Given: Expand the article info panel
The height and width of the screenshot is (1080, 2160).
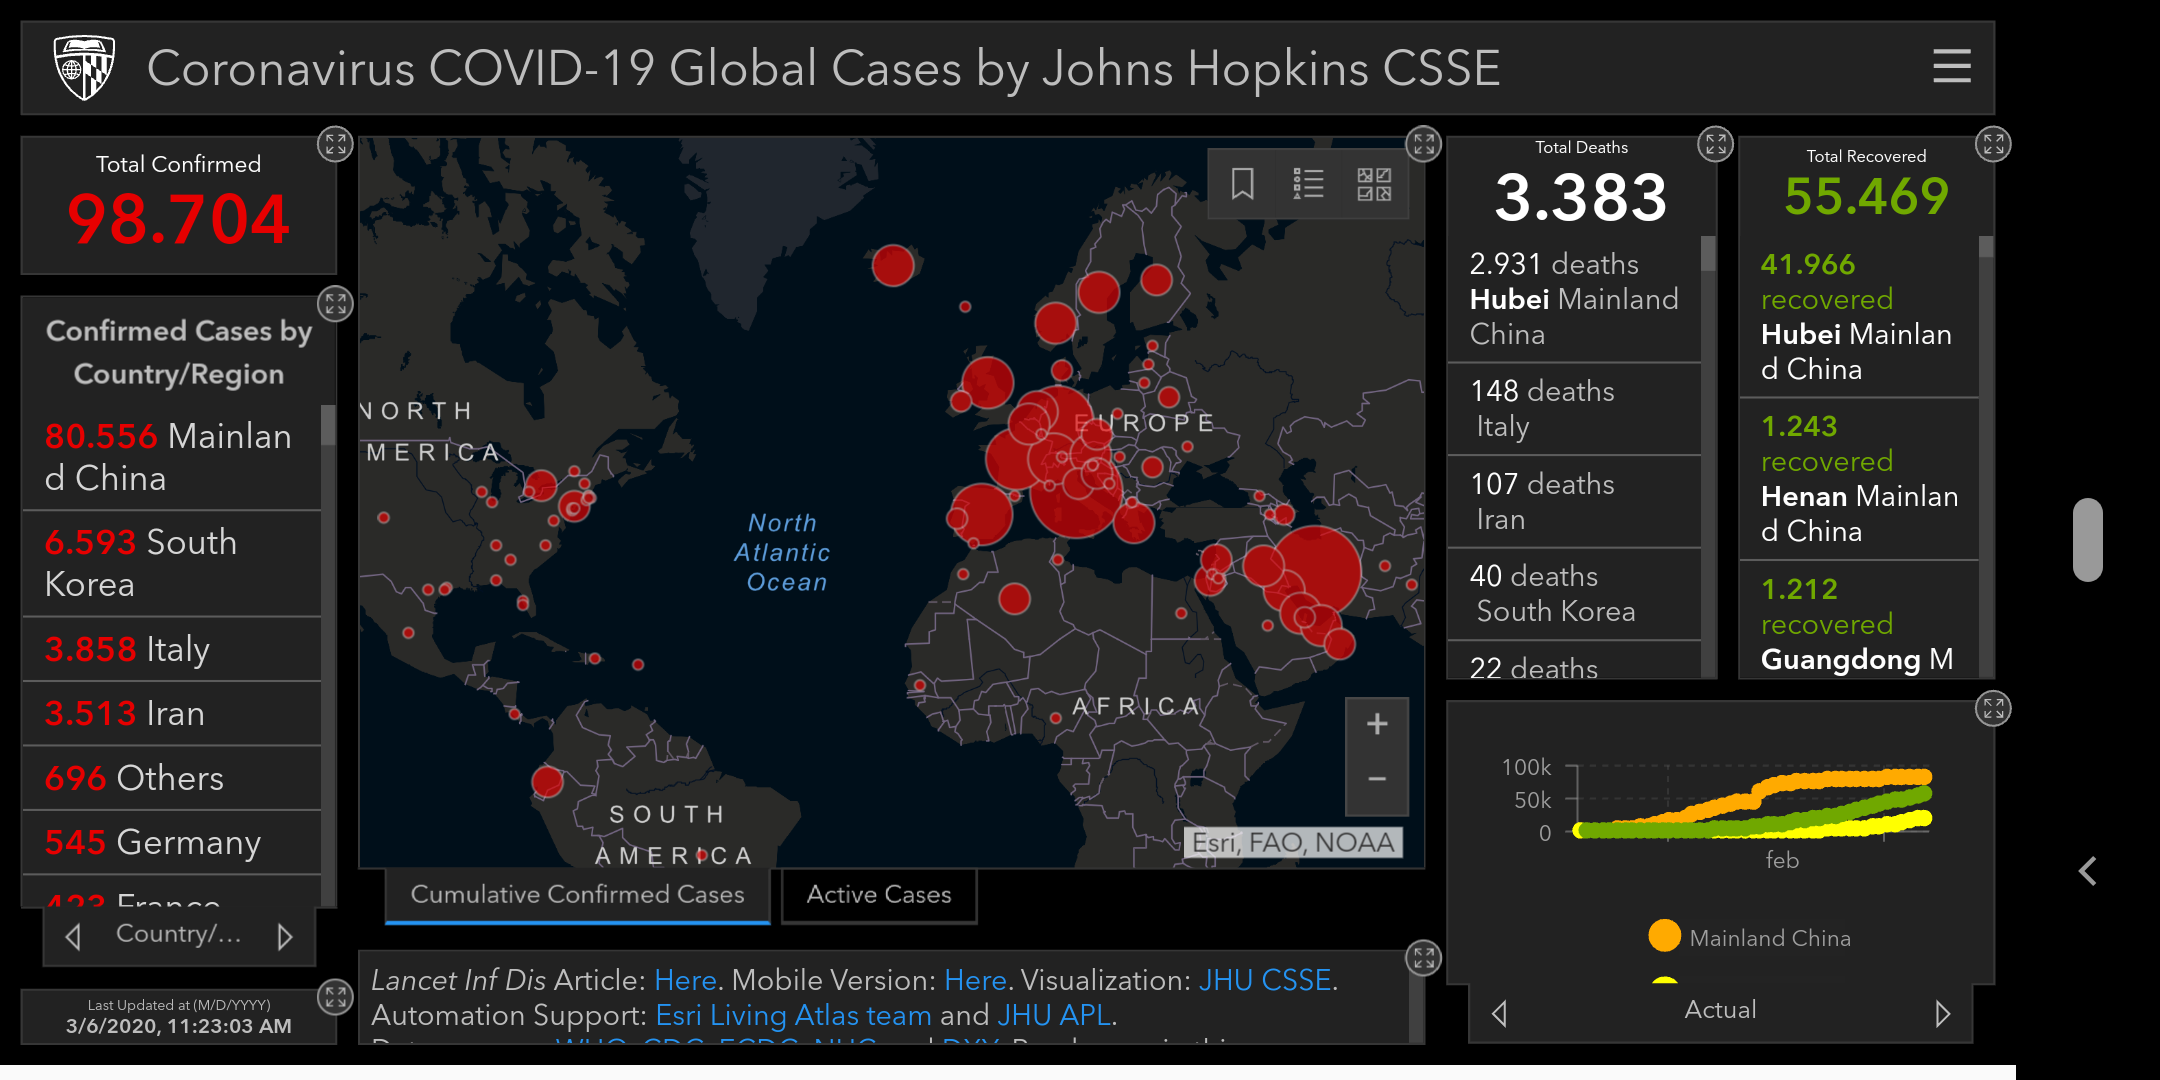Looking at the screenshot, I should (x=1423, y=958).
